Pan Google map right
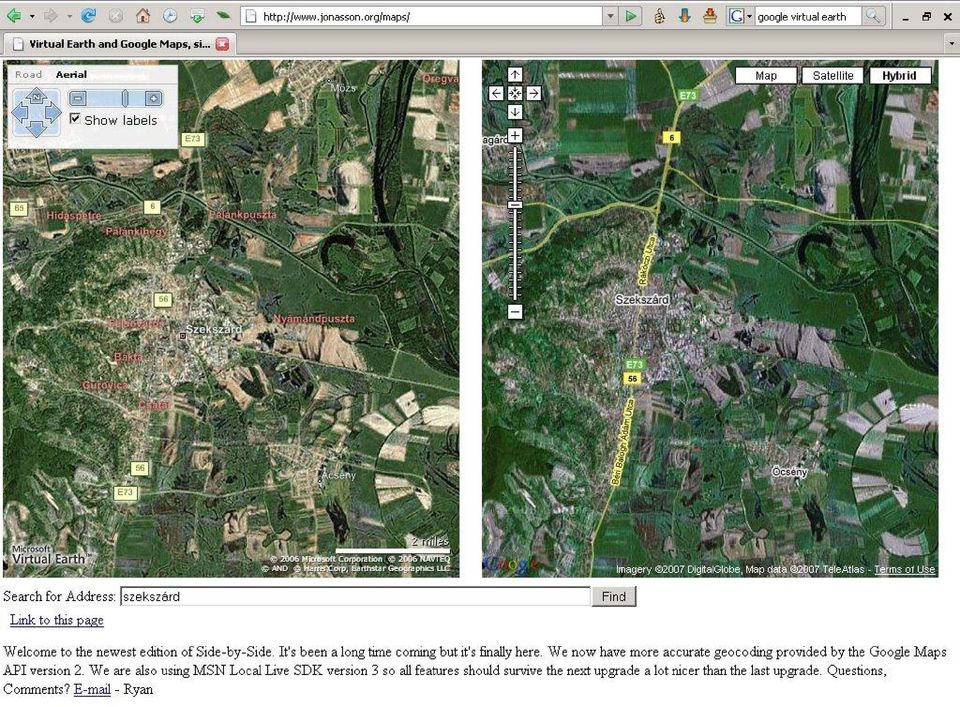The image size is (960, 707). 533,93
